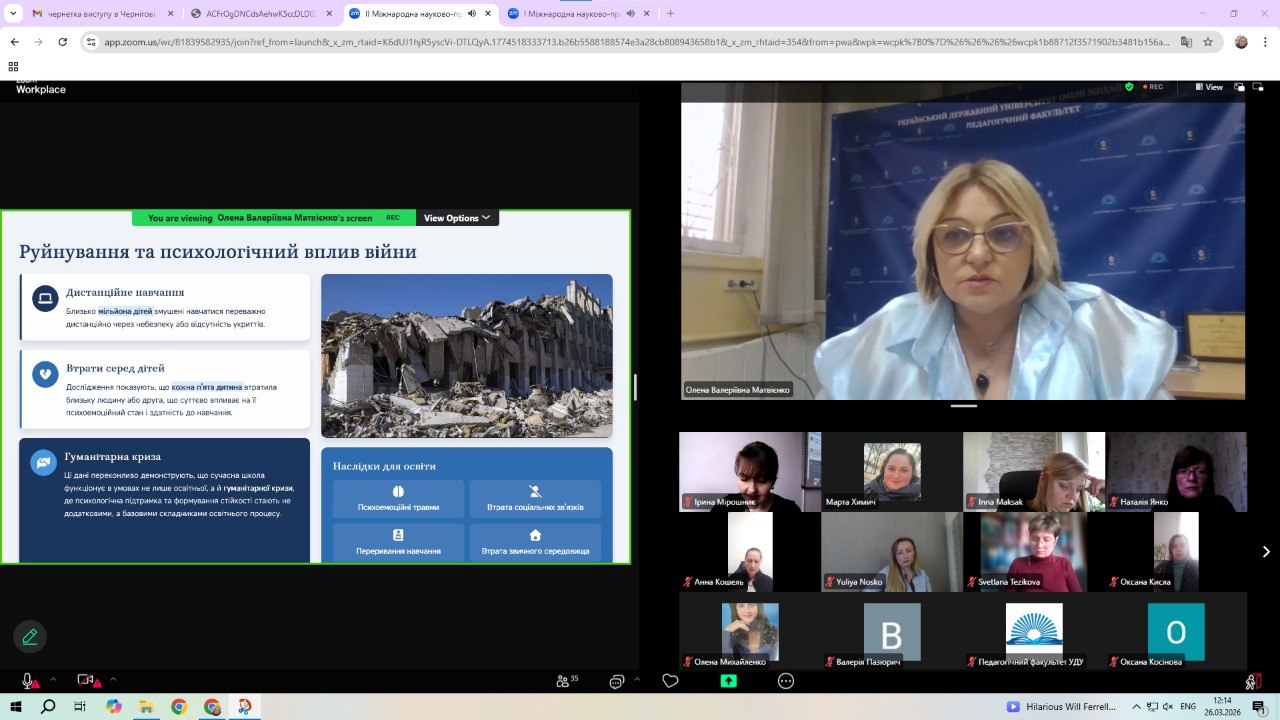Open the chat panel icon

[x=617, y=681]
